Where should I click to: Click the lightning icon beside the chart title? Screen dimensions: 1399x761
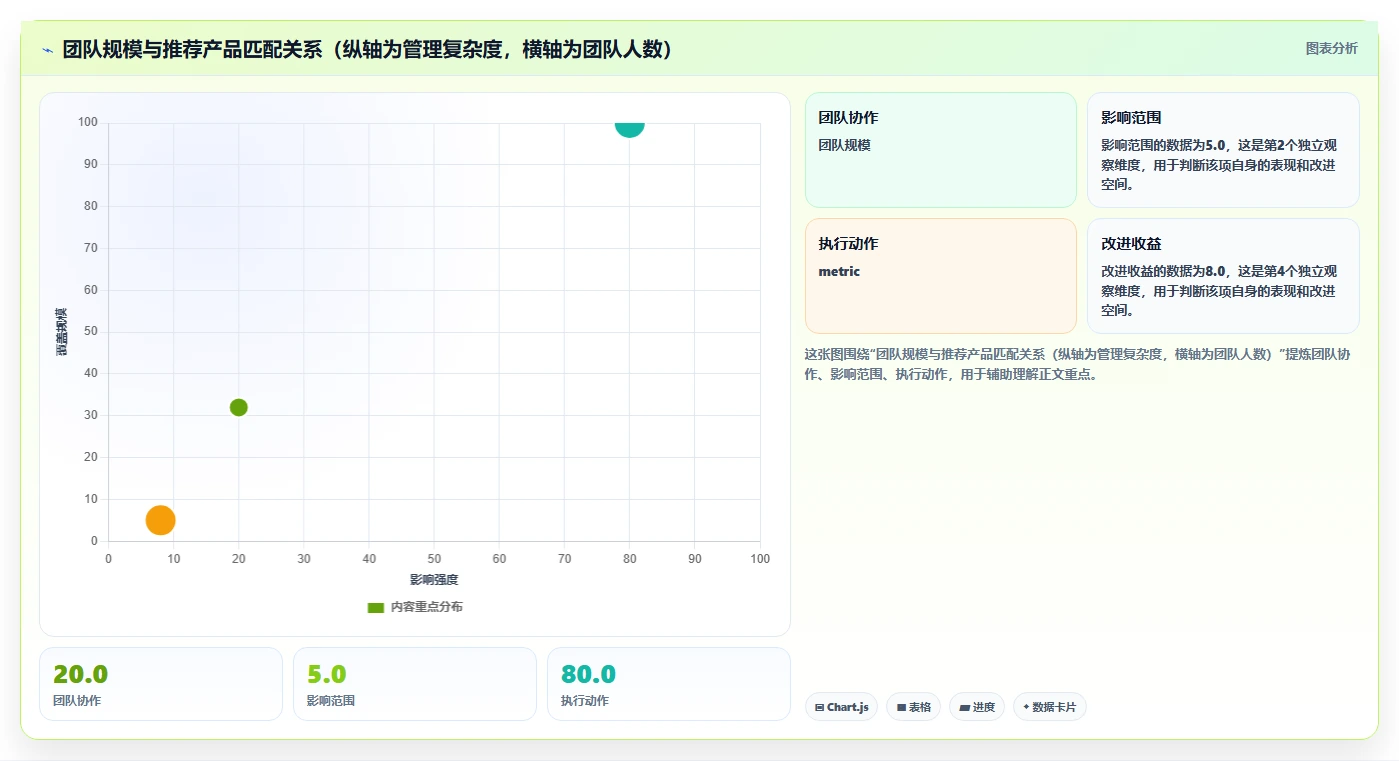[47, 50]
